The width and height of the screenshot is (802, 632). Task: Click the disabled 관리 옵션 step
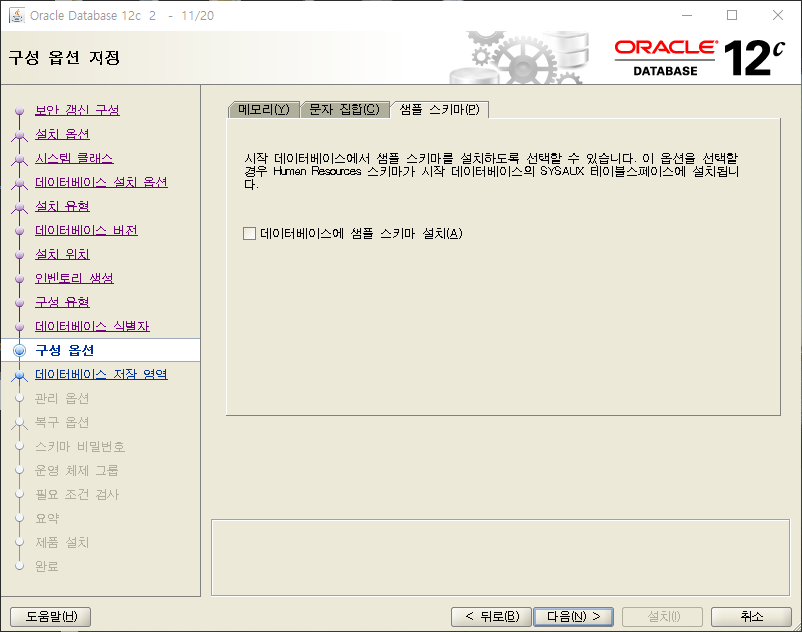point(62,398)
